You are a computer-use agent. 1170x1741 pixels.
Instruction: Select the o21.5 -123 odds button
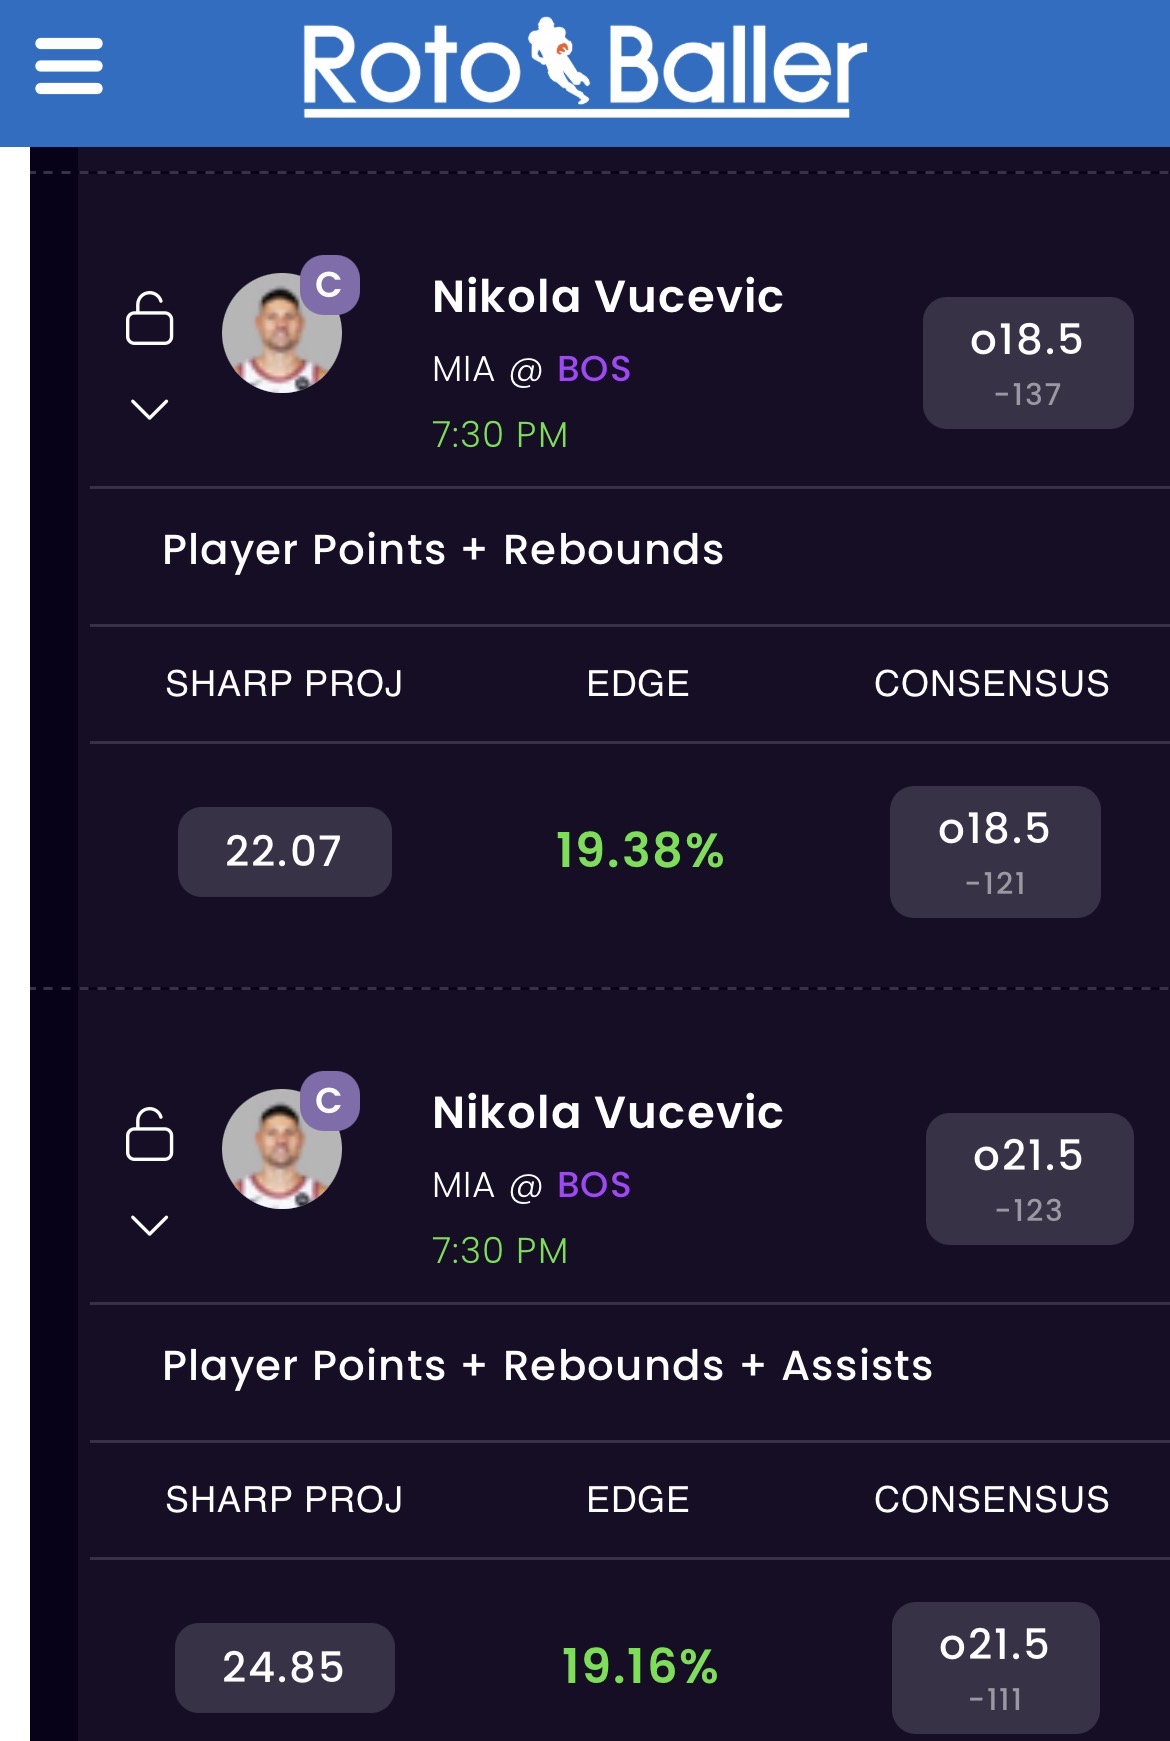tap(1029, 1179)
